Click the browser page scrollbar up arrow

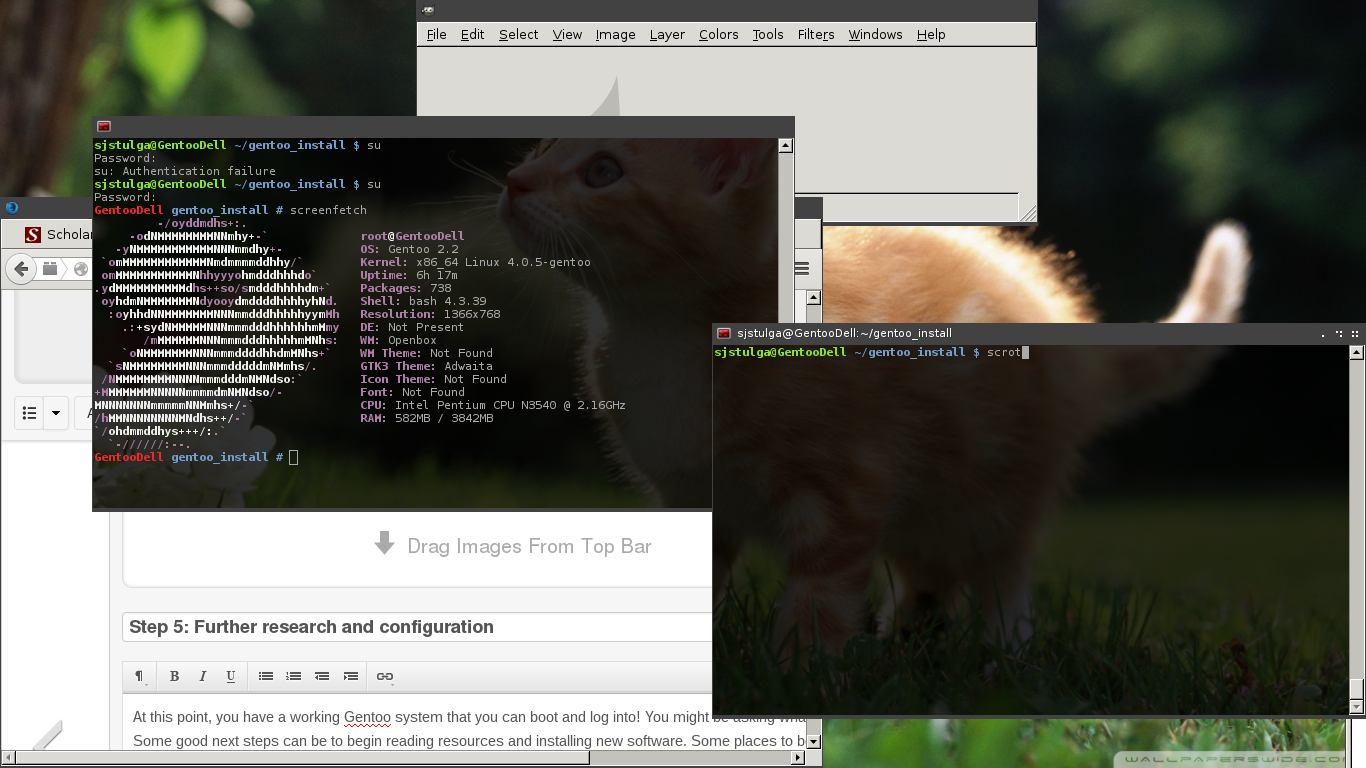tap(814, 297)
